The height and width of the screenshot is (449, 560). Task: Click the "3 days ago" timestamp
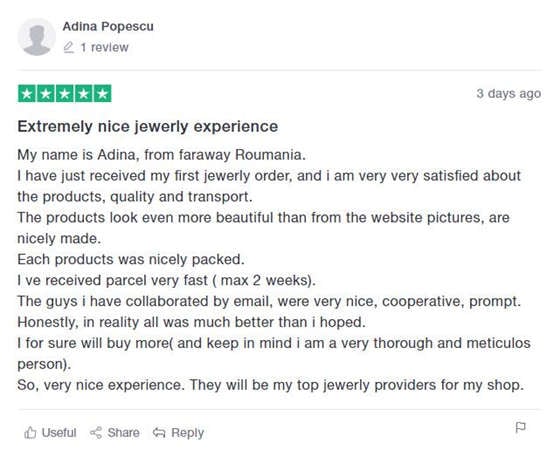pyautogui.click(x=509, y=94)
